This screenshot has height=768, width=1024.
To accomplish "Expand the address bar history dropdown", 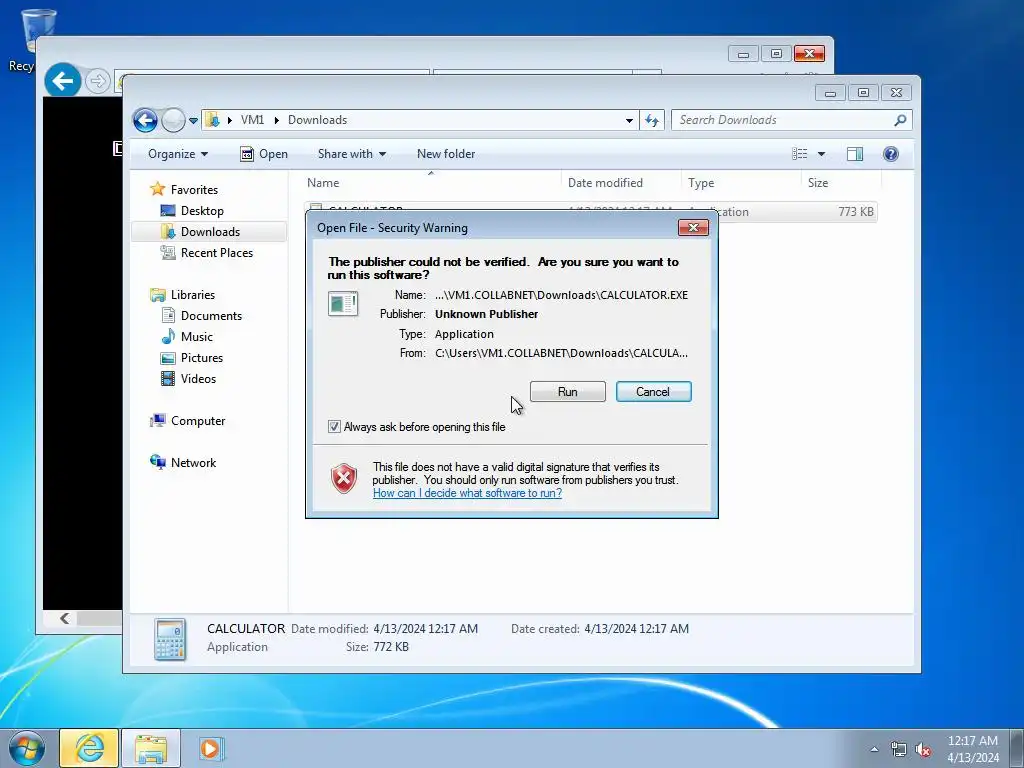I will point(629,120).
